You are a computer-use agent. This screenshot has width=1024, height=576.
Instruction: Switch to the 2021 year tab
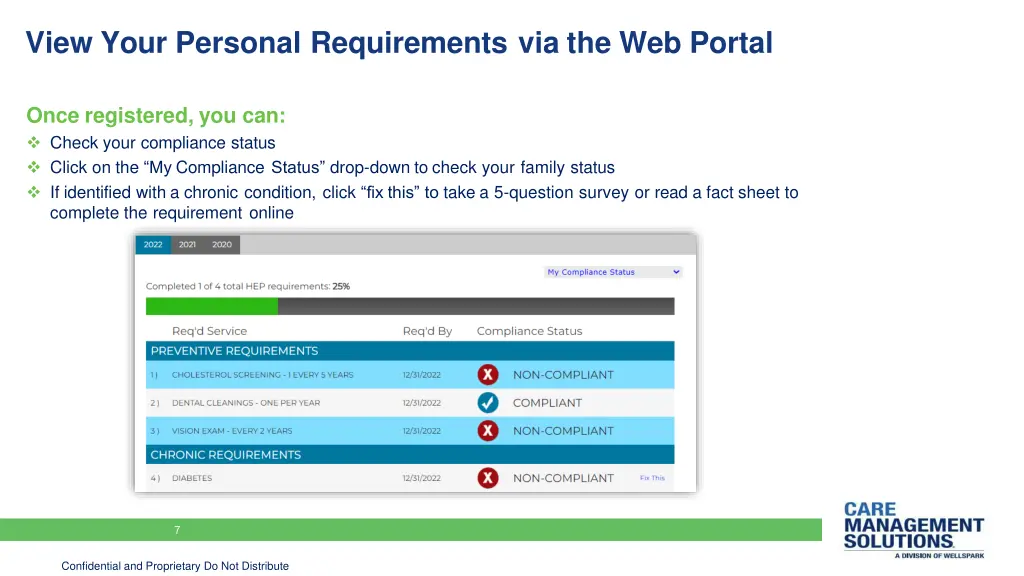pyautogui.click(x=187, y=244)
